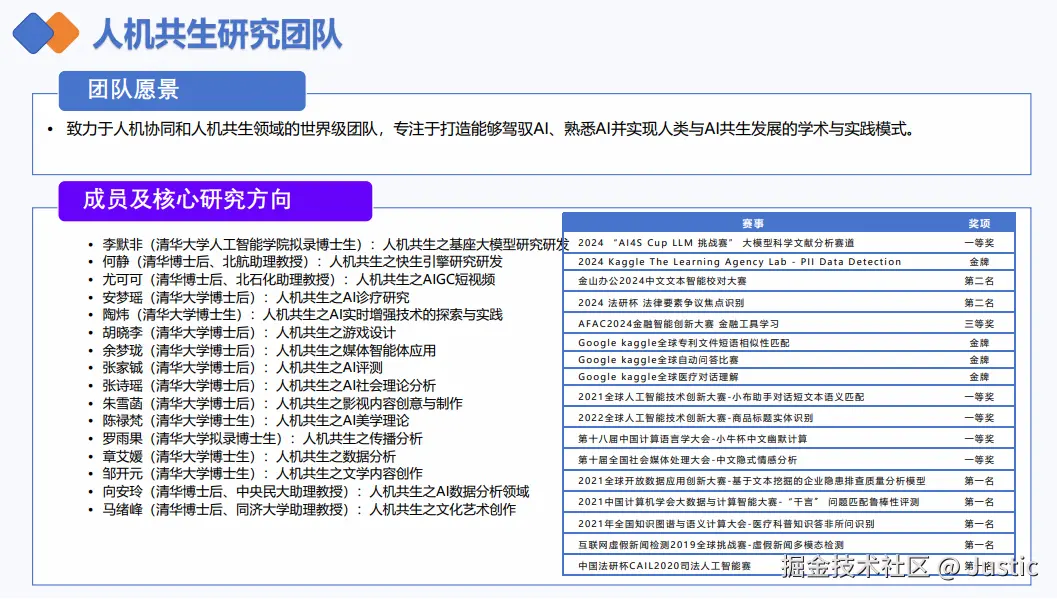Screen dimensions: 1057x599
Task: Click '第二名' award in 金山办公 row
Action: point(979,281)
